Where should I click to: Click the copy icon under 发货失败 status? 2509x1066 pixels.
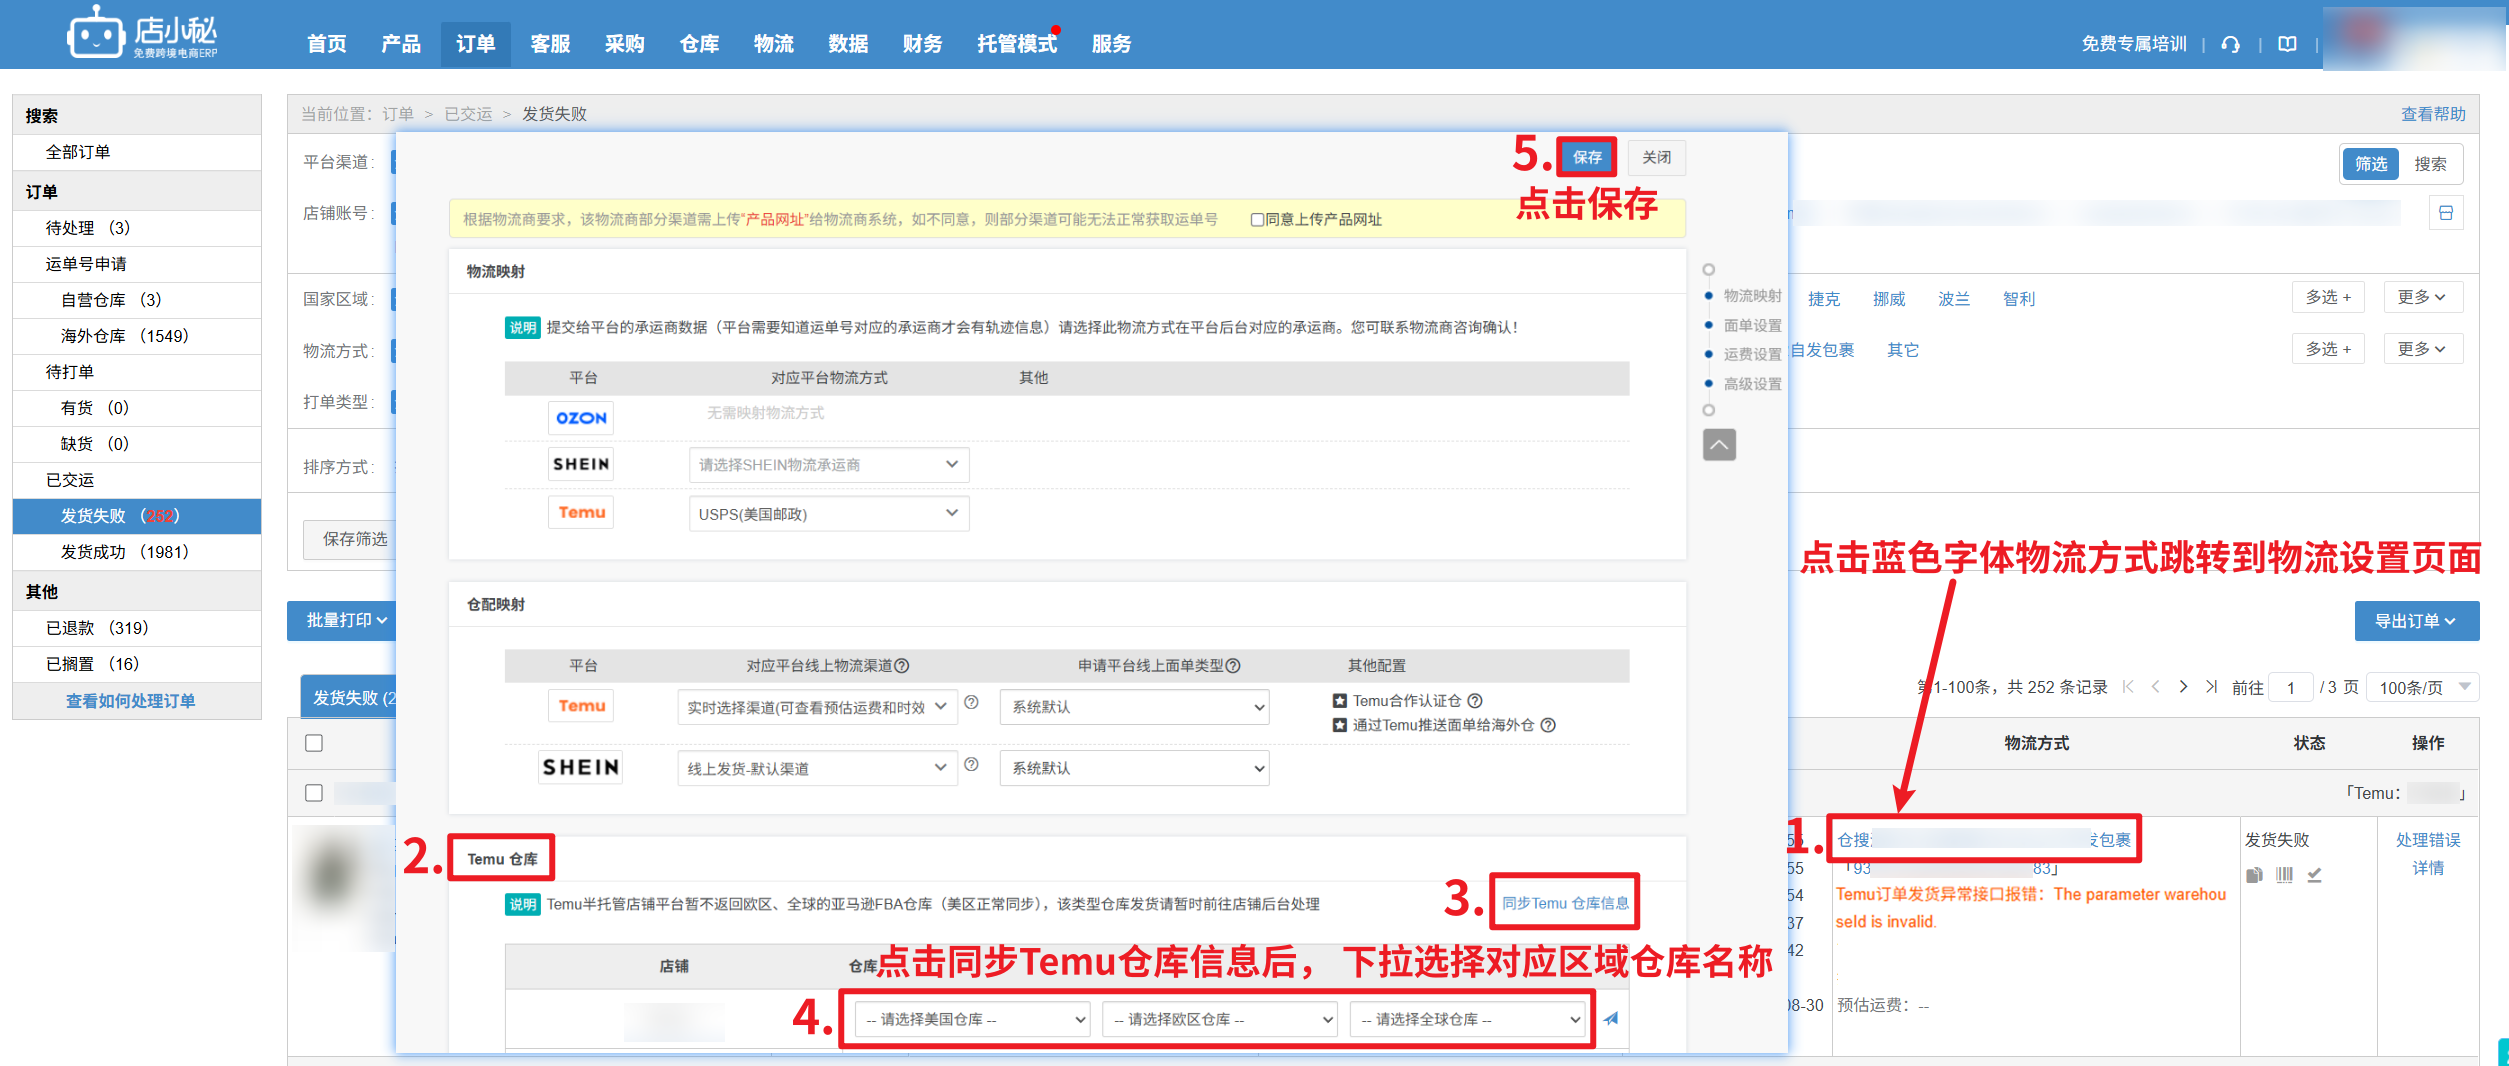2254,875
